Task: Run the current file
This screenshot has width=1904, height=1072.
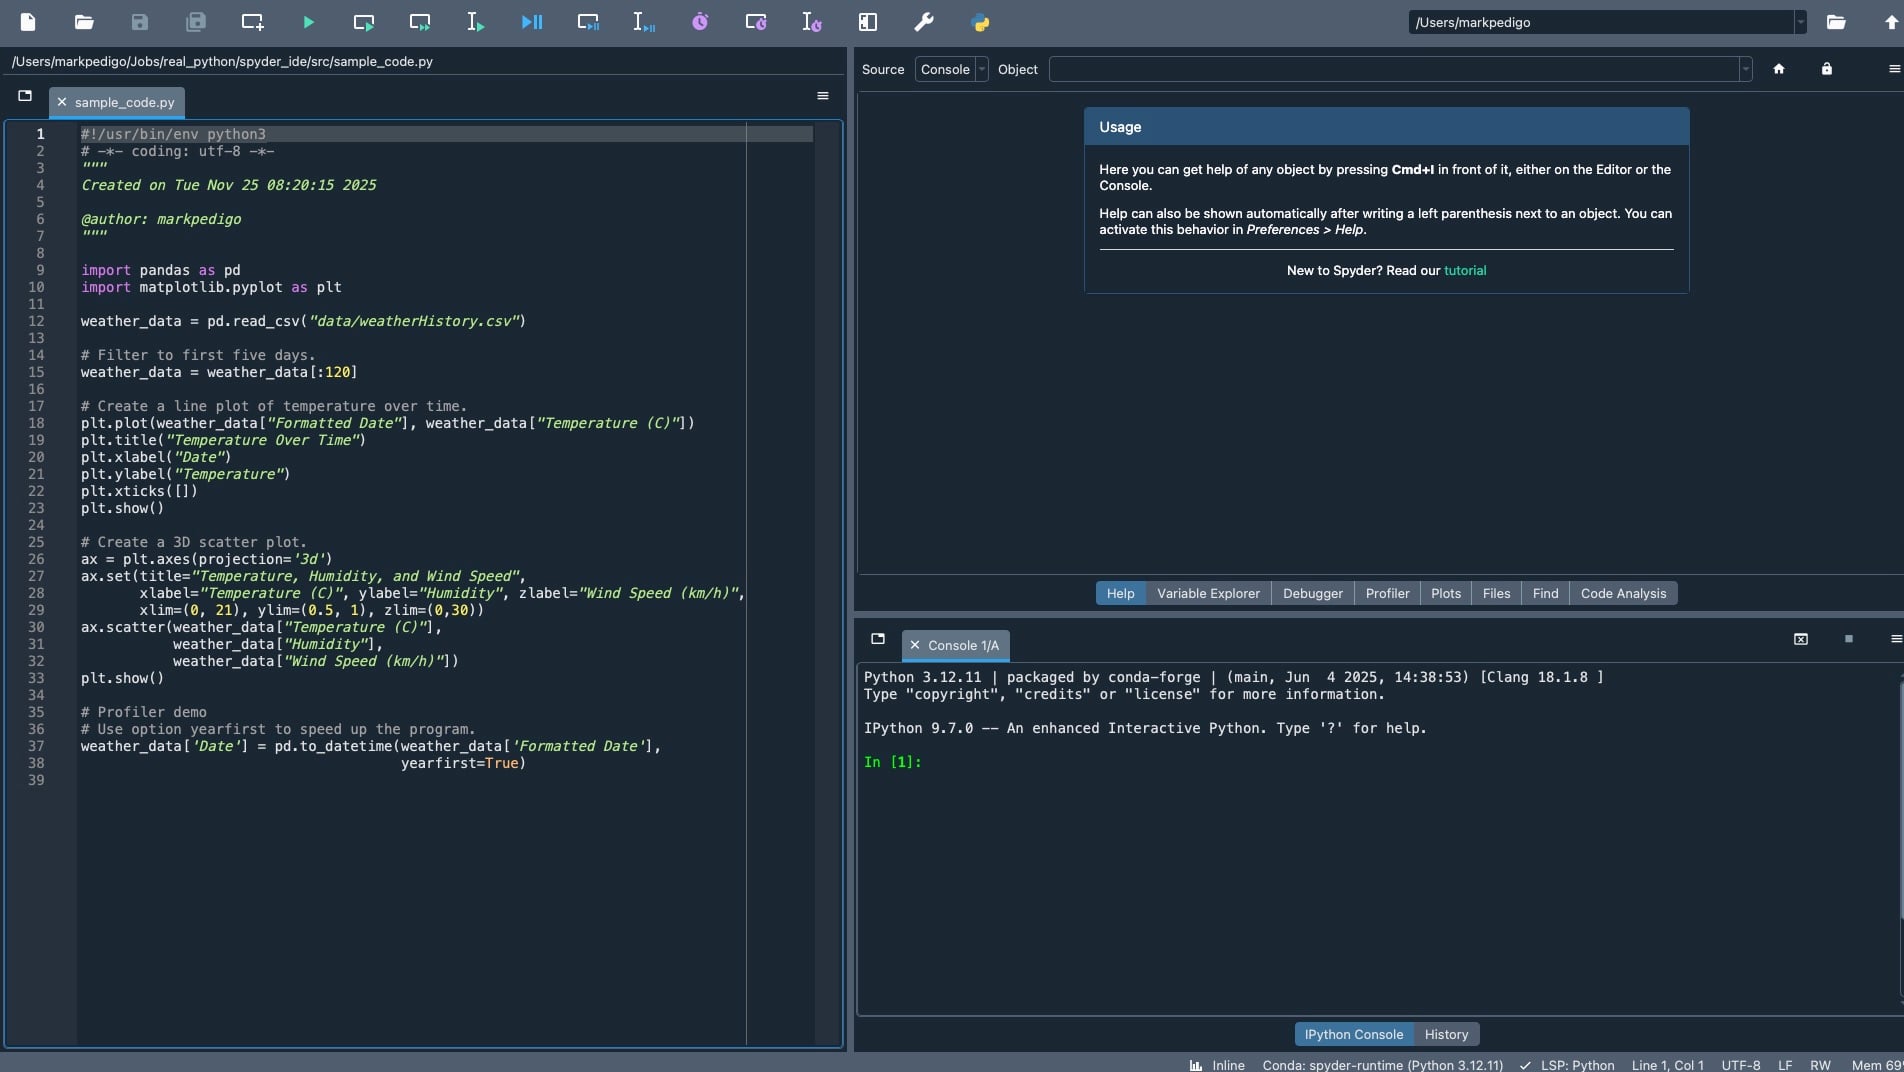Action: (308, 22)
